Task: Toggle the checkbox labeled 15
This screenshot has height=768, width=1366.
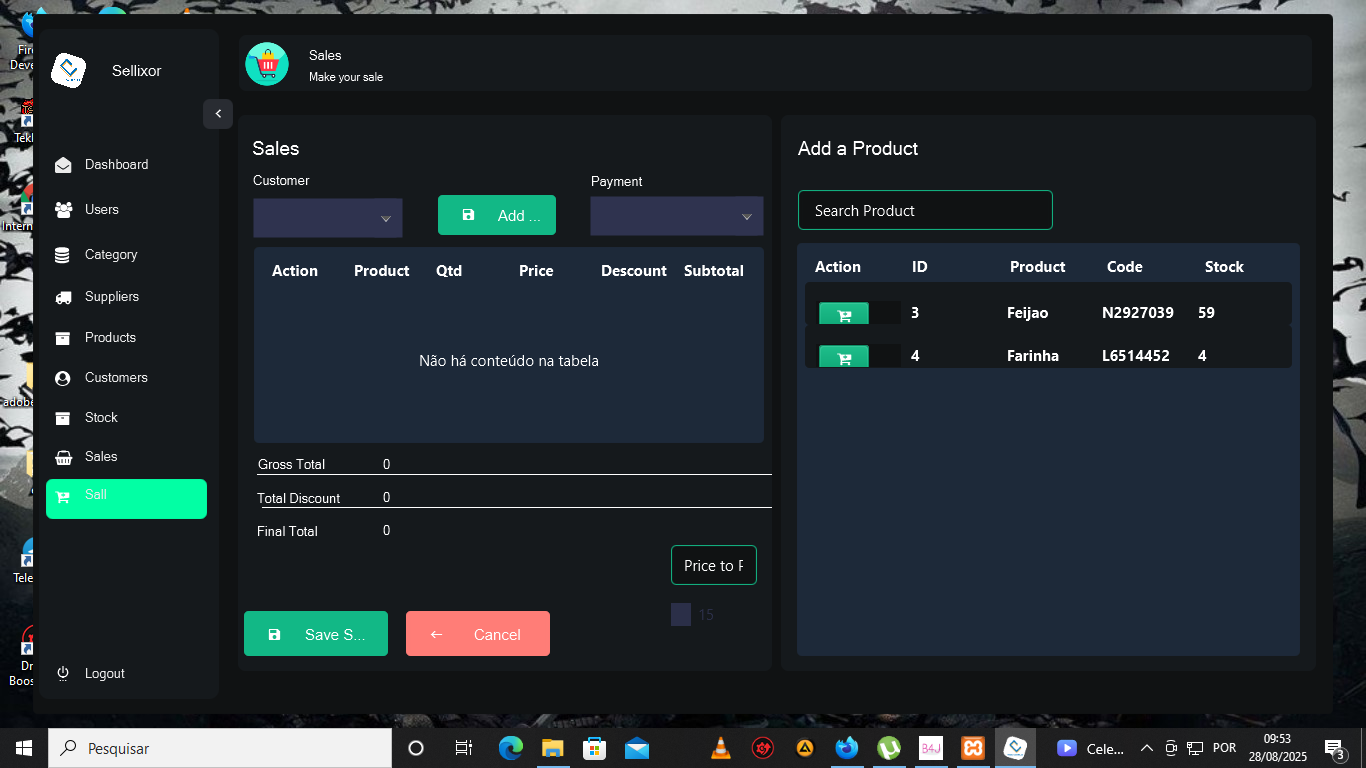Action: point(681,614)
